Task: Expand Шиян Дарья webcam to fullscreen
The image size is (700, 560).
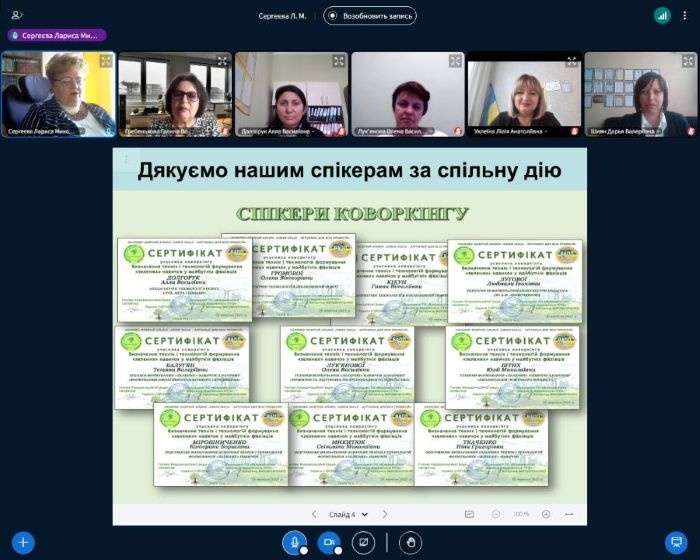Action: pos(688,61)
